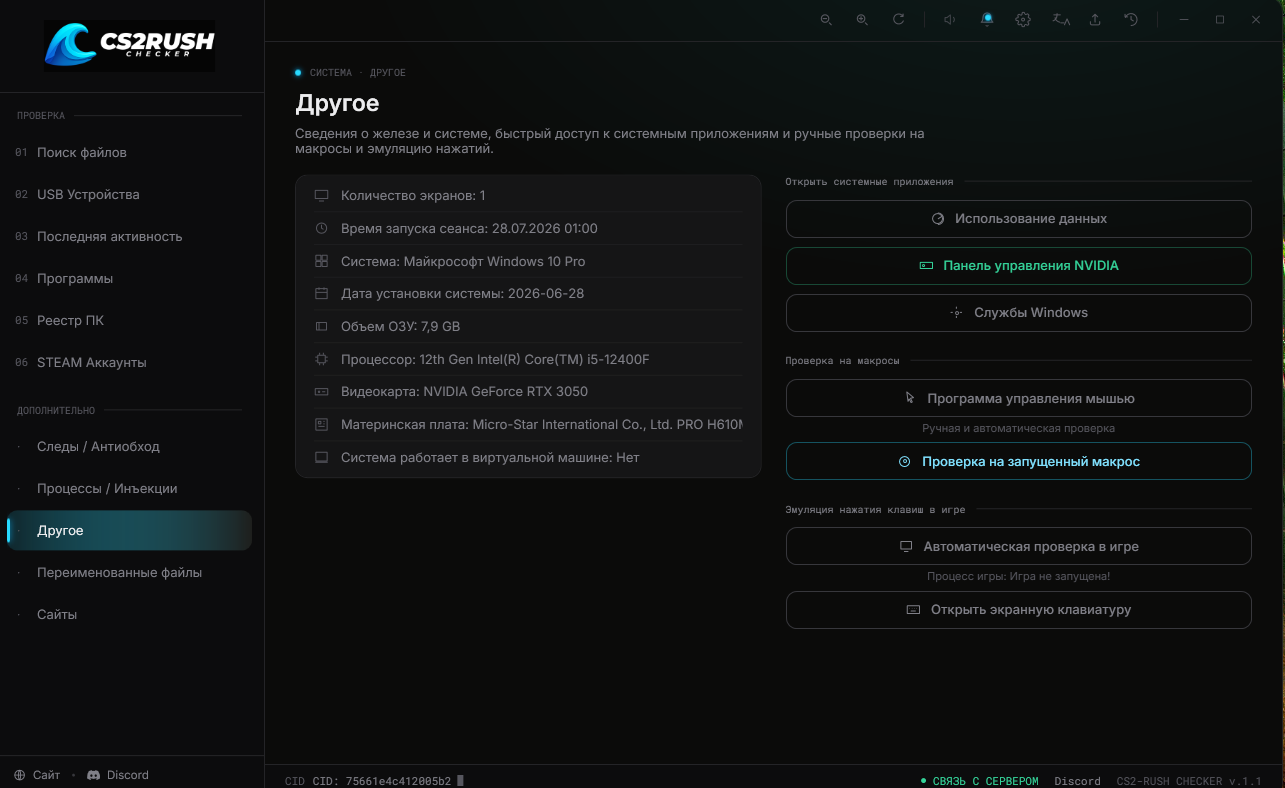The image size is (1285, 788).
Task: Zoom in using the magnifier plus icon
Action: click(862, 20)
